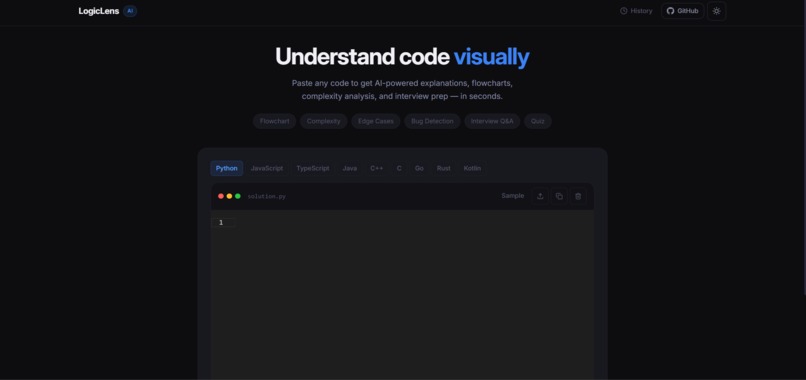The image size is (806, 380).
Task: Click the Flowchart feature chip
Action: (274, 121)
